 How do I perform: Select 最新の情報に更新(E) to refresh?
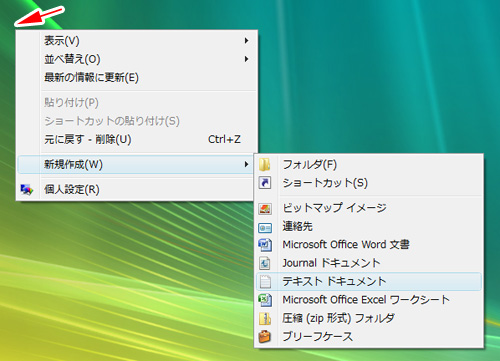[x=137, y=77]
